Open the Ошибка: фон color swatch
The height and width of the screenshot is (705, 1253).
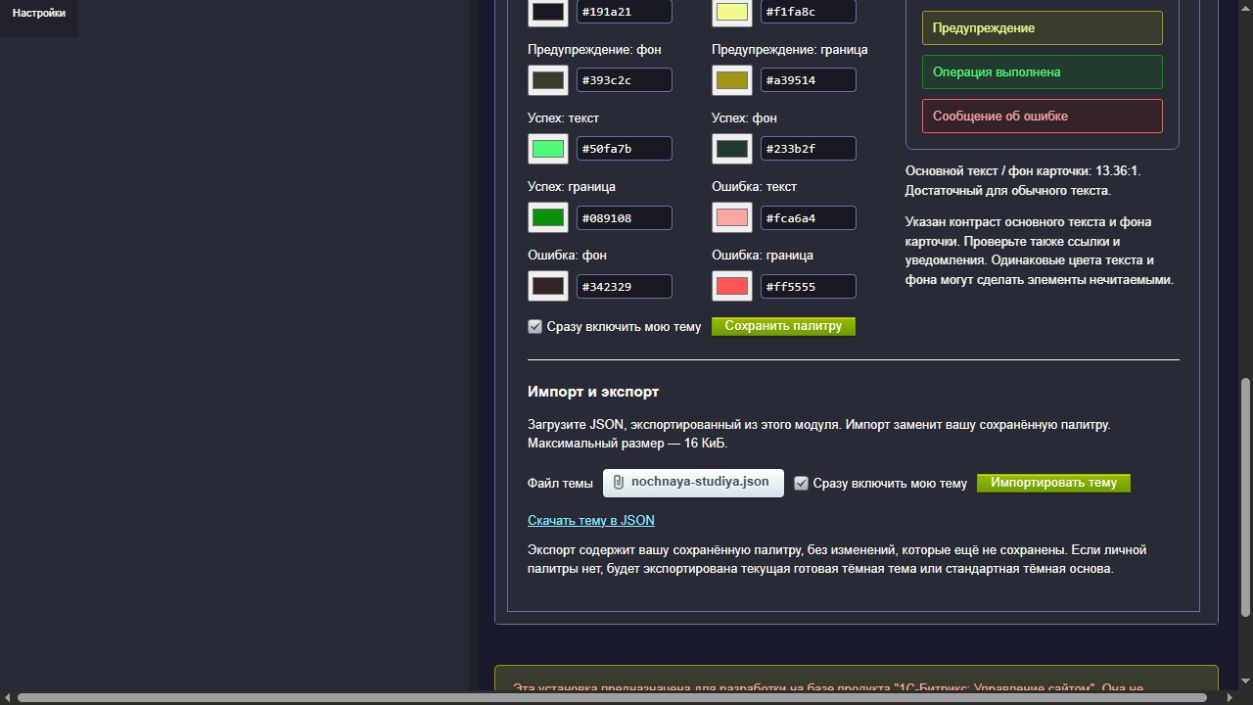[548, 286]
